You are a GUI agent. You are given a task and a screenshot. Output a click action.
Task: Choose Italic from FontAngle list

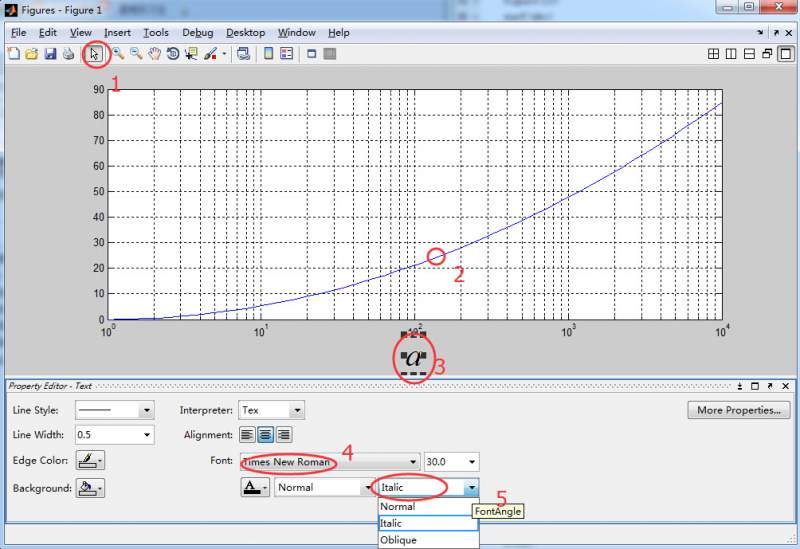click(428, 523)
